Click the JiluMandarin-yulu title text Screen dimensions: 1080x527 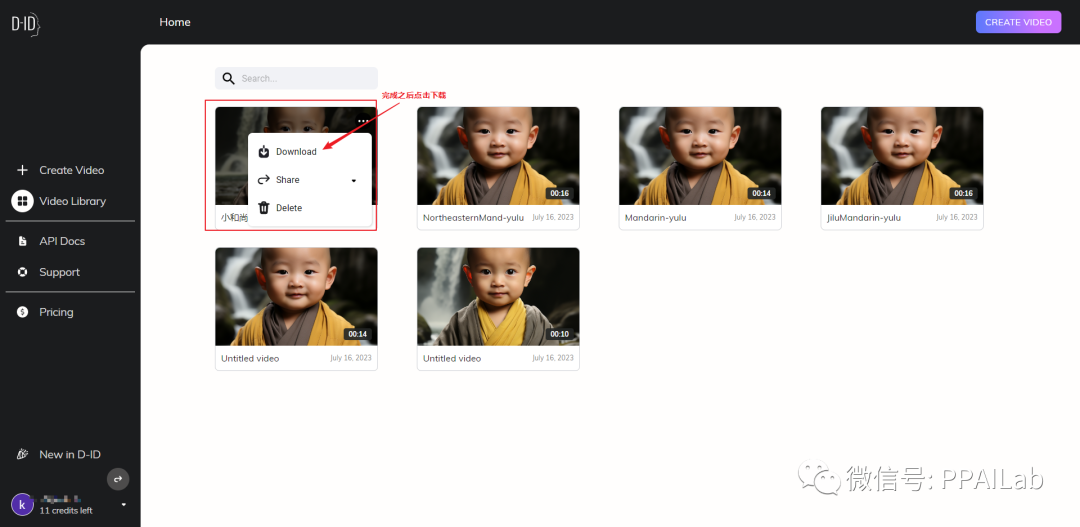pos(864,218)
